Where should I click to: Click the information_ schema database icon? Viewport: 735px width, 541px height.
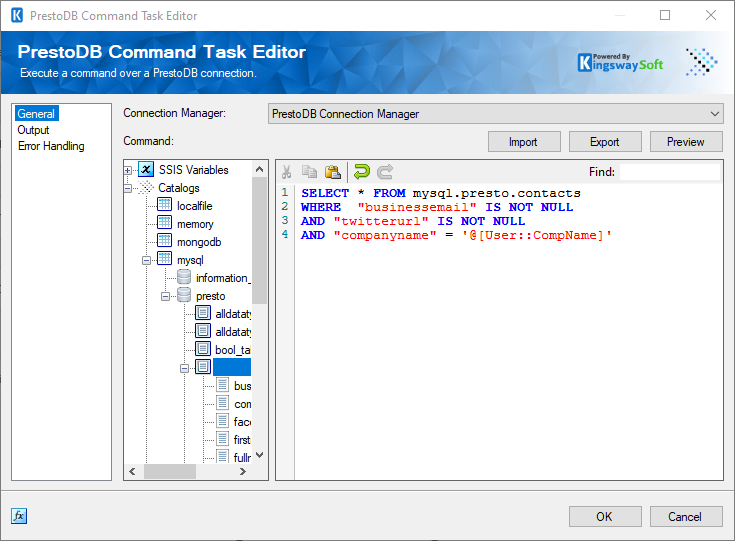184,277
